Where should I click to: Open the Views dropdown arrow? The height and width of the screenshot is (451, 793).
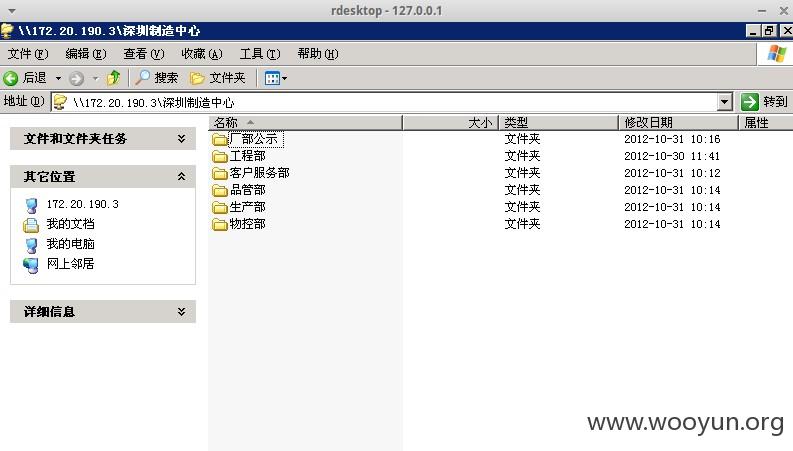[x=285, y=78]
